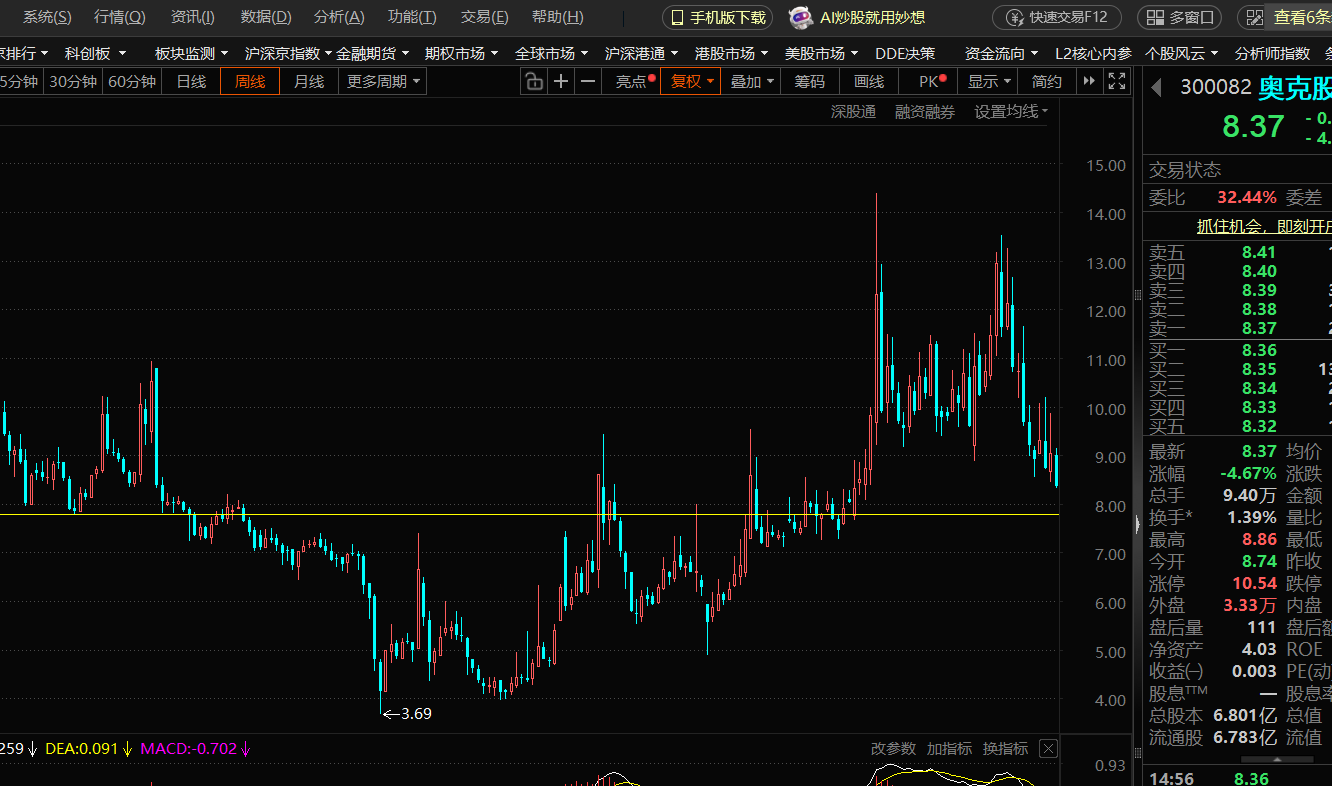Click 换指标 to change indicator
Screen dimensions: 1332x786
point(1005,748)
